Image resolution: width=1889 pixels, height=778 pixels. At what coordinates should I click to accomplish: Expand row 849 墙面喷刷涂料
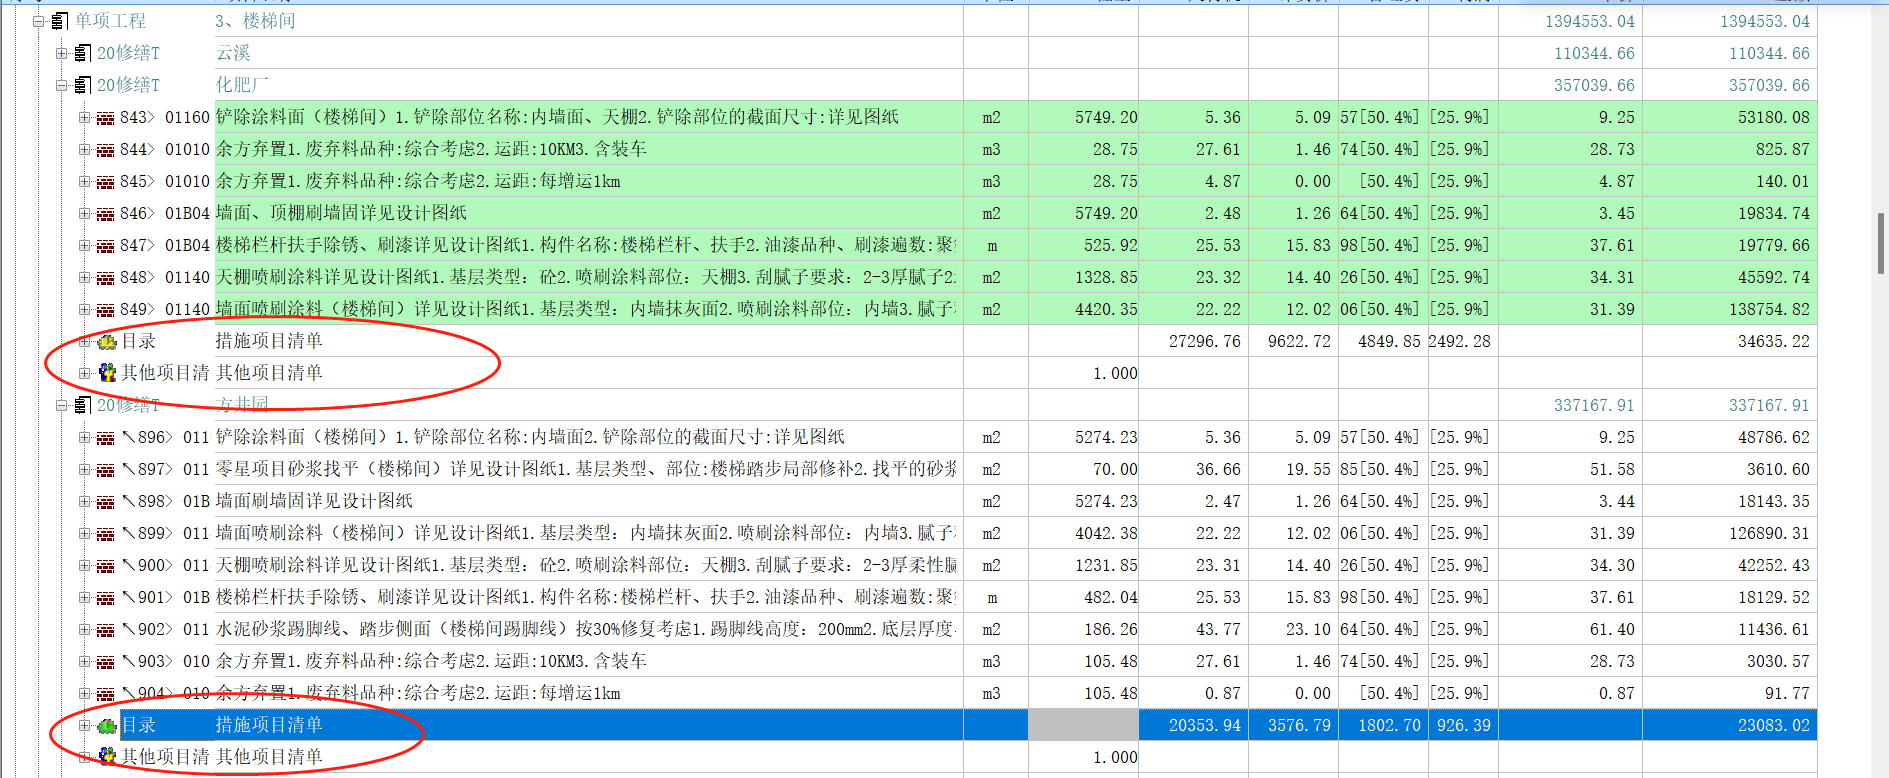84,309
